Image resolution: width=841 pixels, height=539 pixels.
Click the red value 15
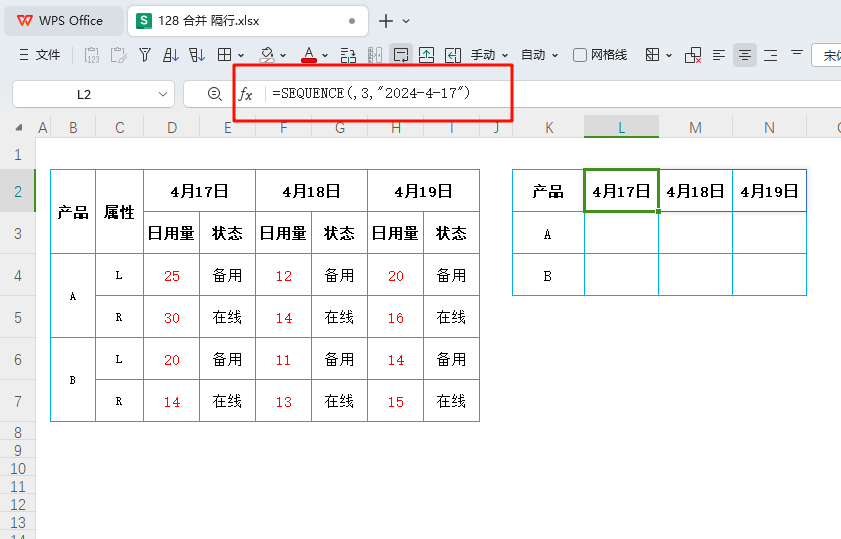396,402
